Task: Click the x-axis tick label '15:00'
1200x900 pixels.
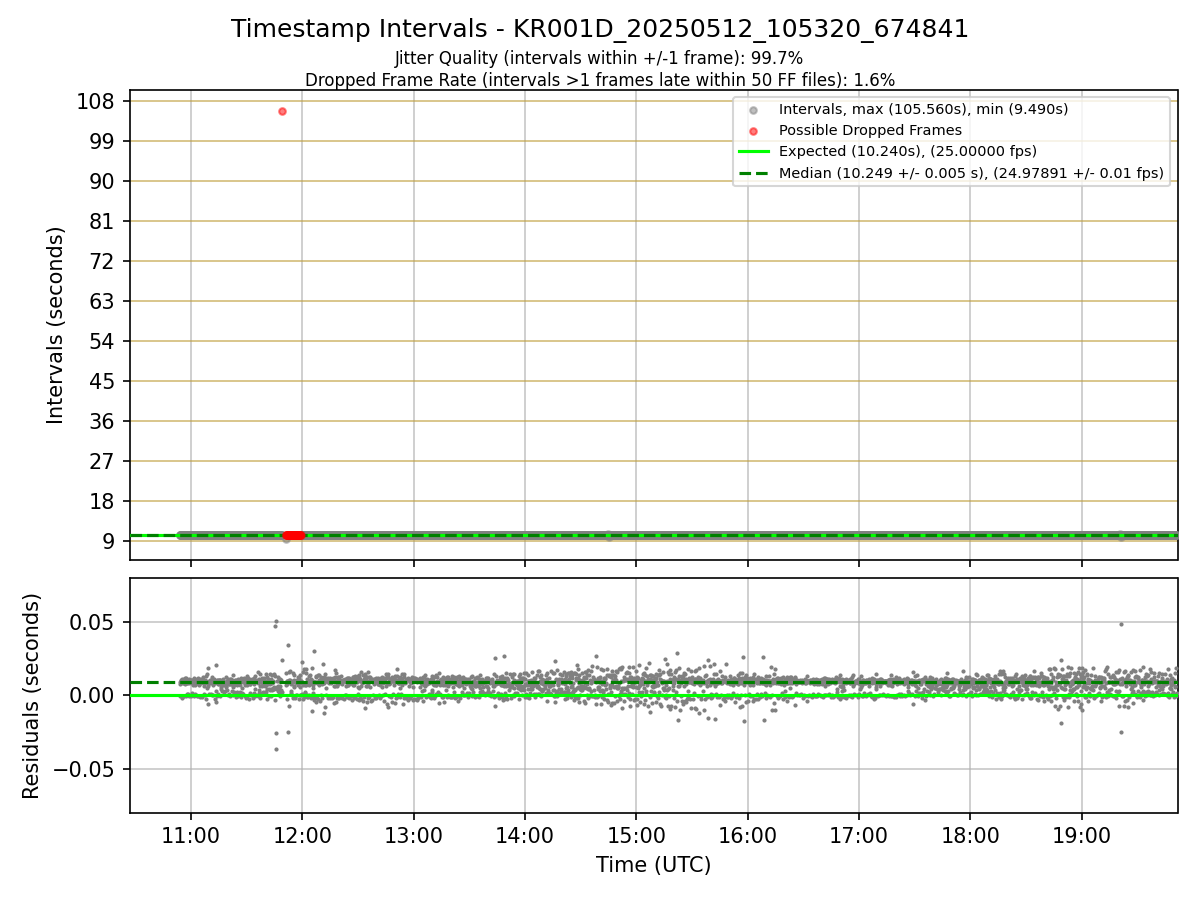Action: (636, 836)
